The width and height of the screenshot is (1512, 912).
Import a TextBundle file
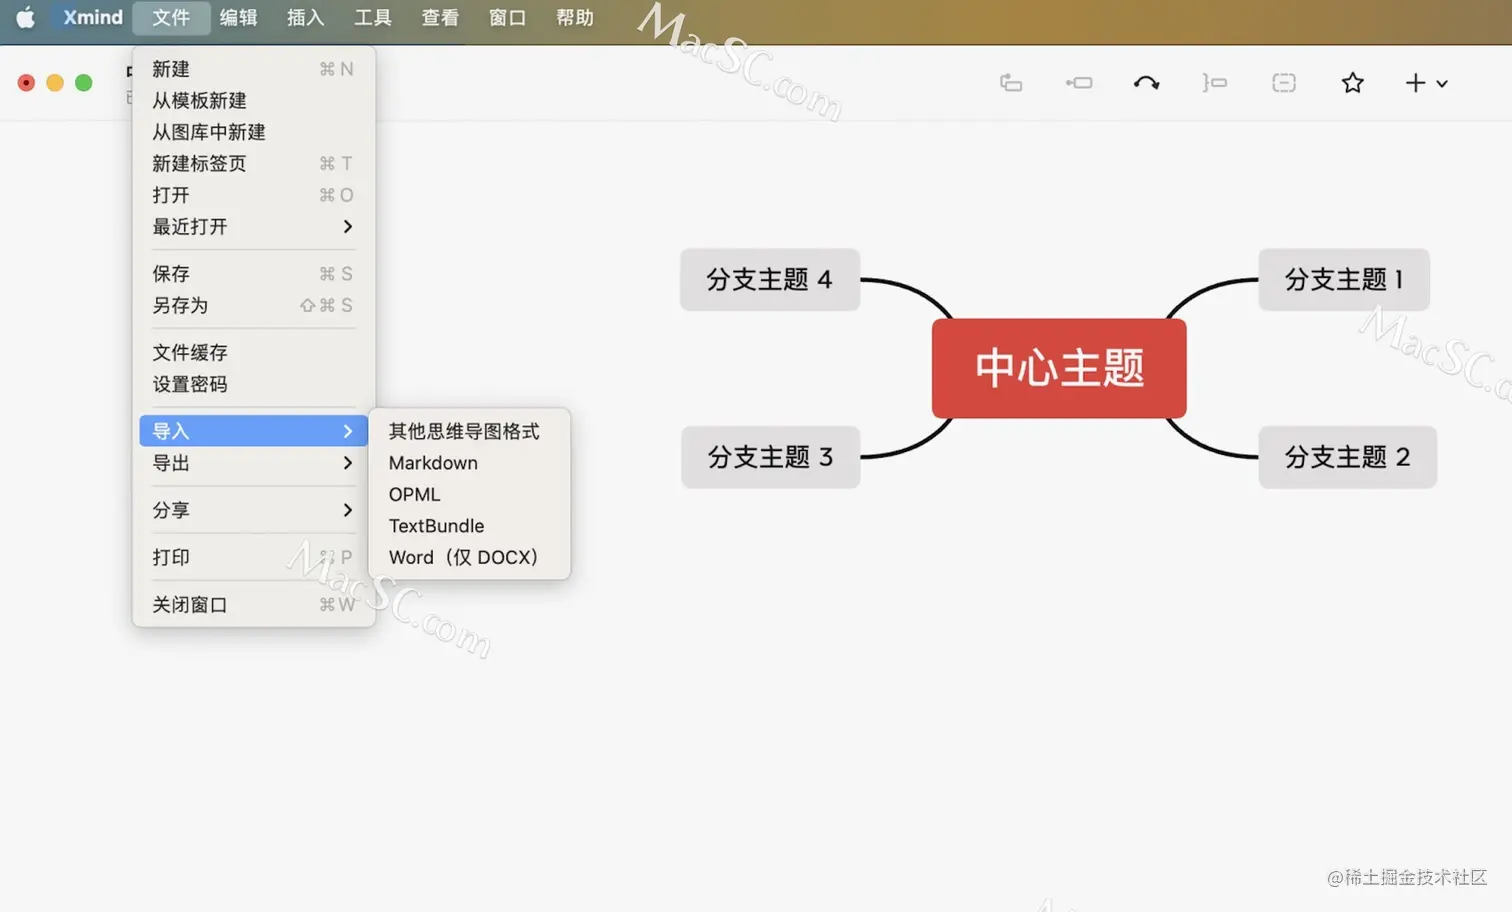469,526
